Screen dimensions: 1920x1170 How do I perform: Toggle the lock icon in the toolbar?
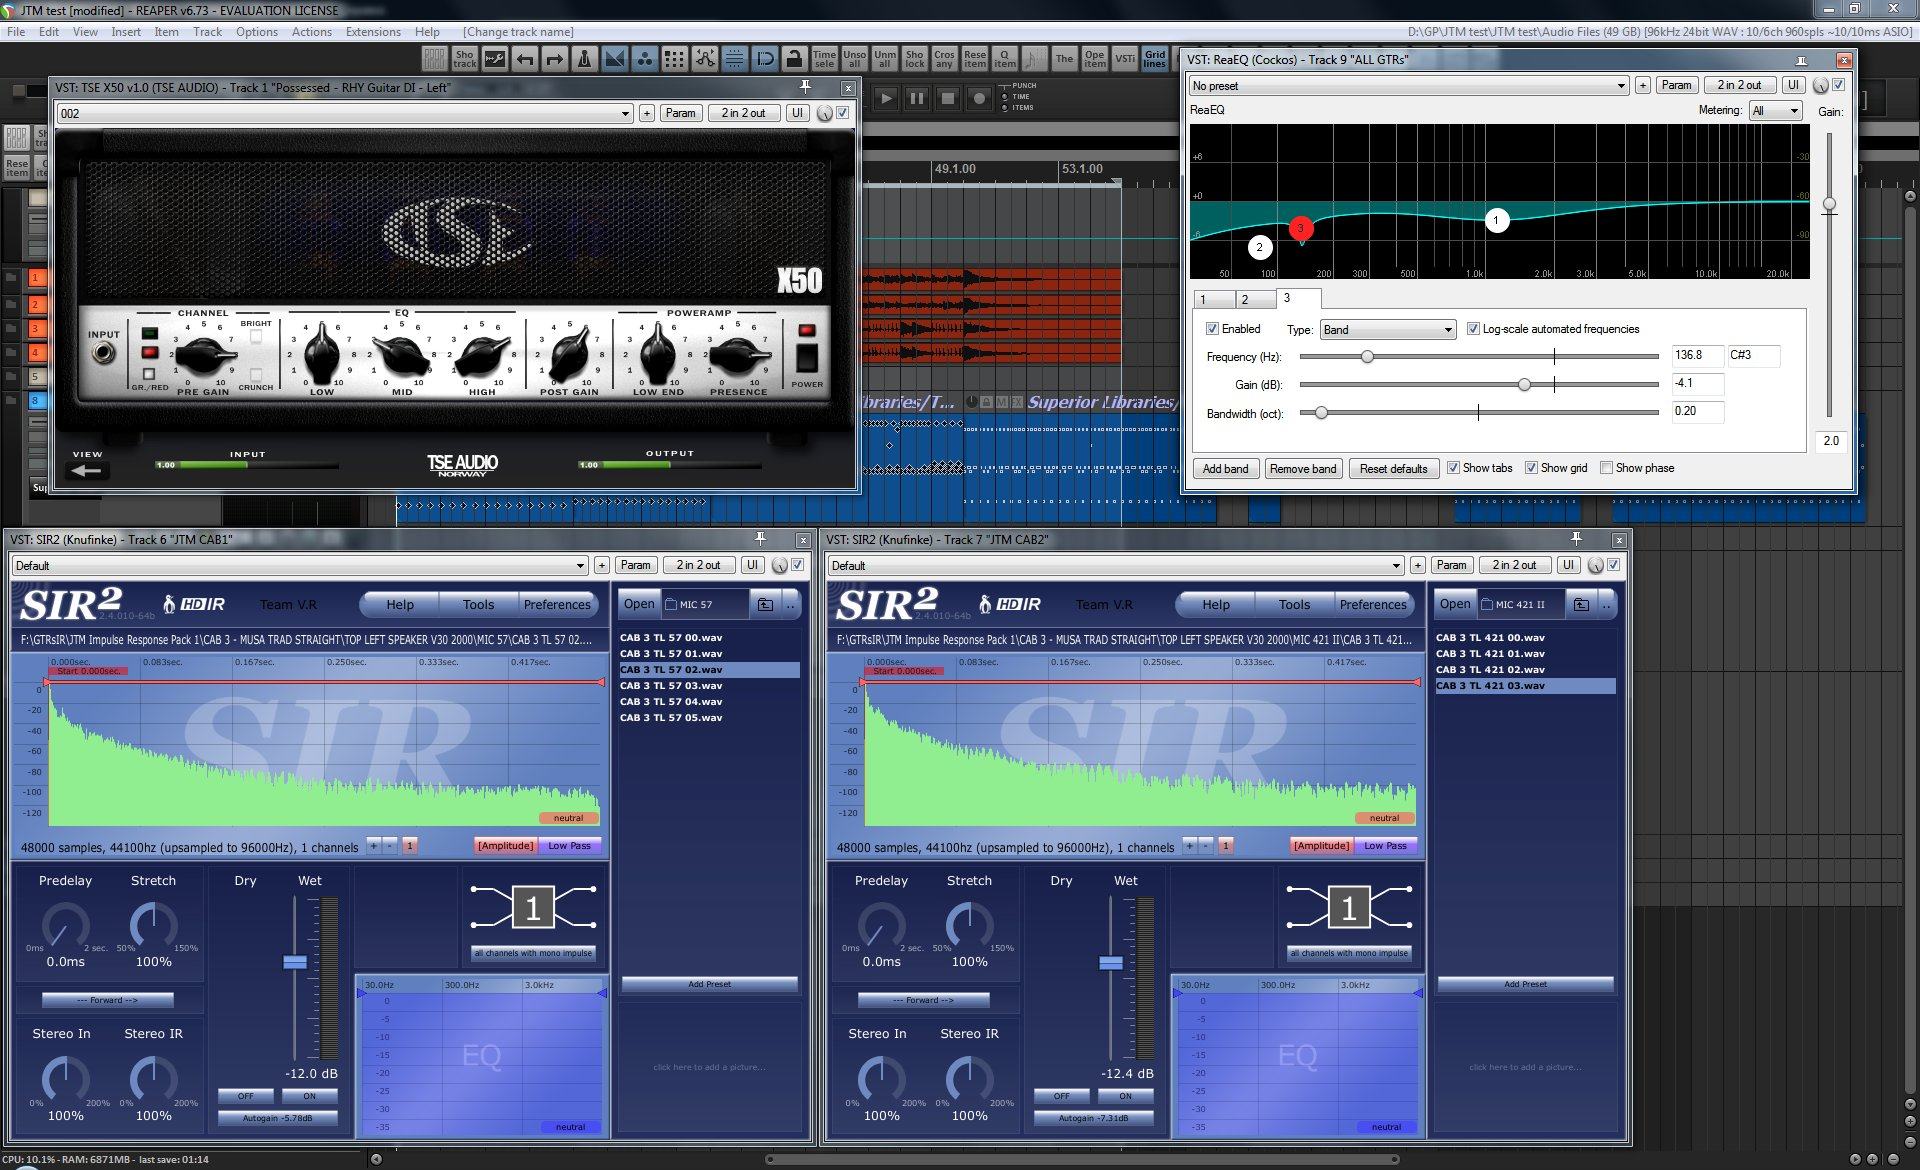794,59
